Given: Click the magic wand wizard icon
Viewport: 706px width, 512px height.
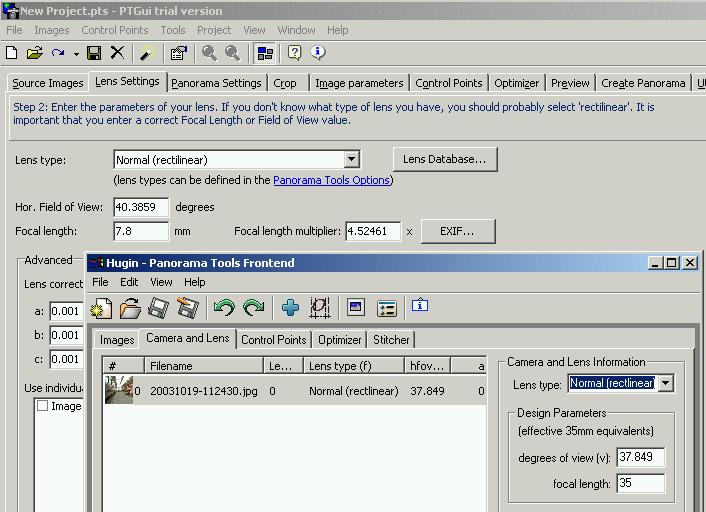Looking at the screenshot, I should [147, 53].
